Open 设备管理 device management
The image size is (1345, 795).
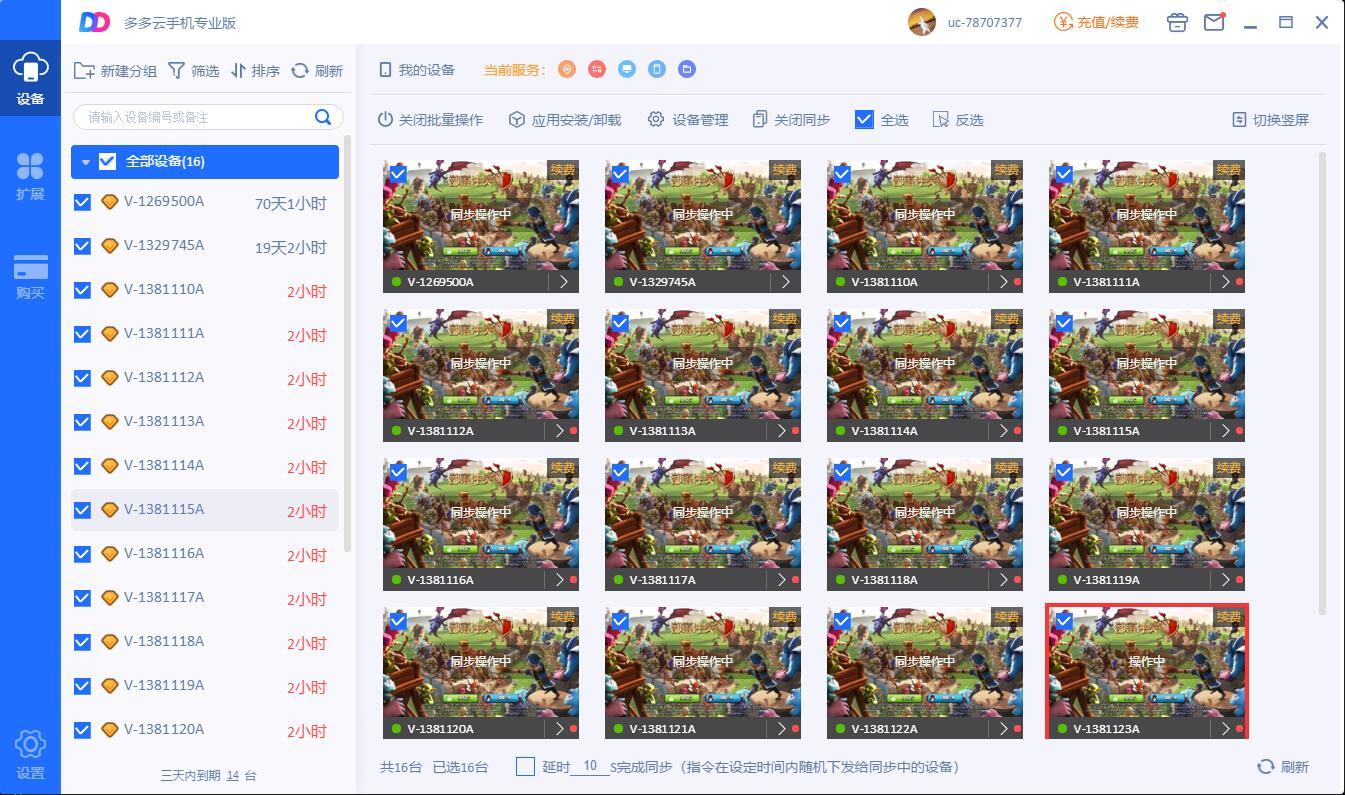(x=688, y=120)
